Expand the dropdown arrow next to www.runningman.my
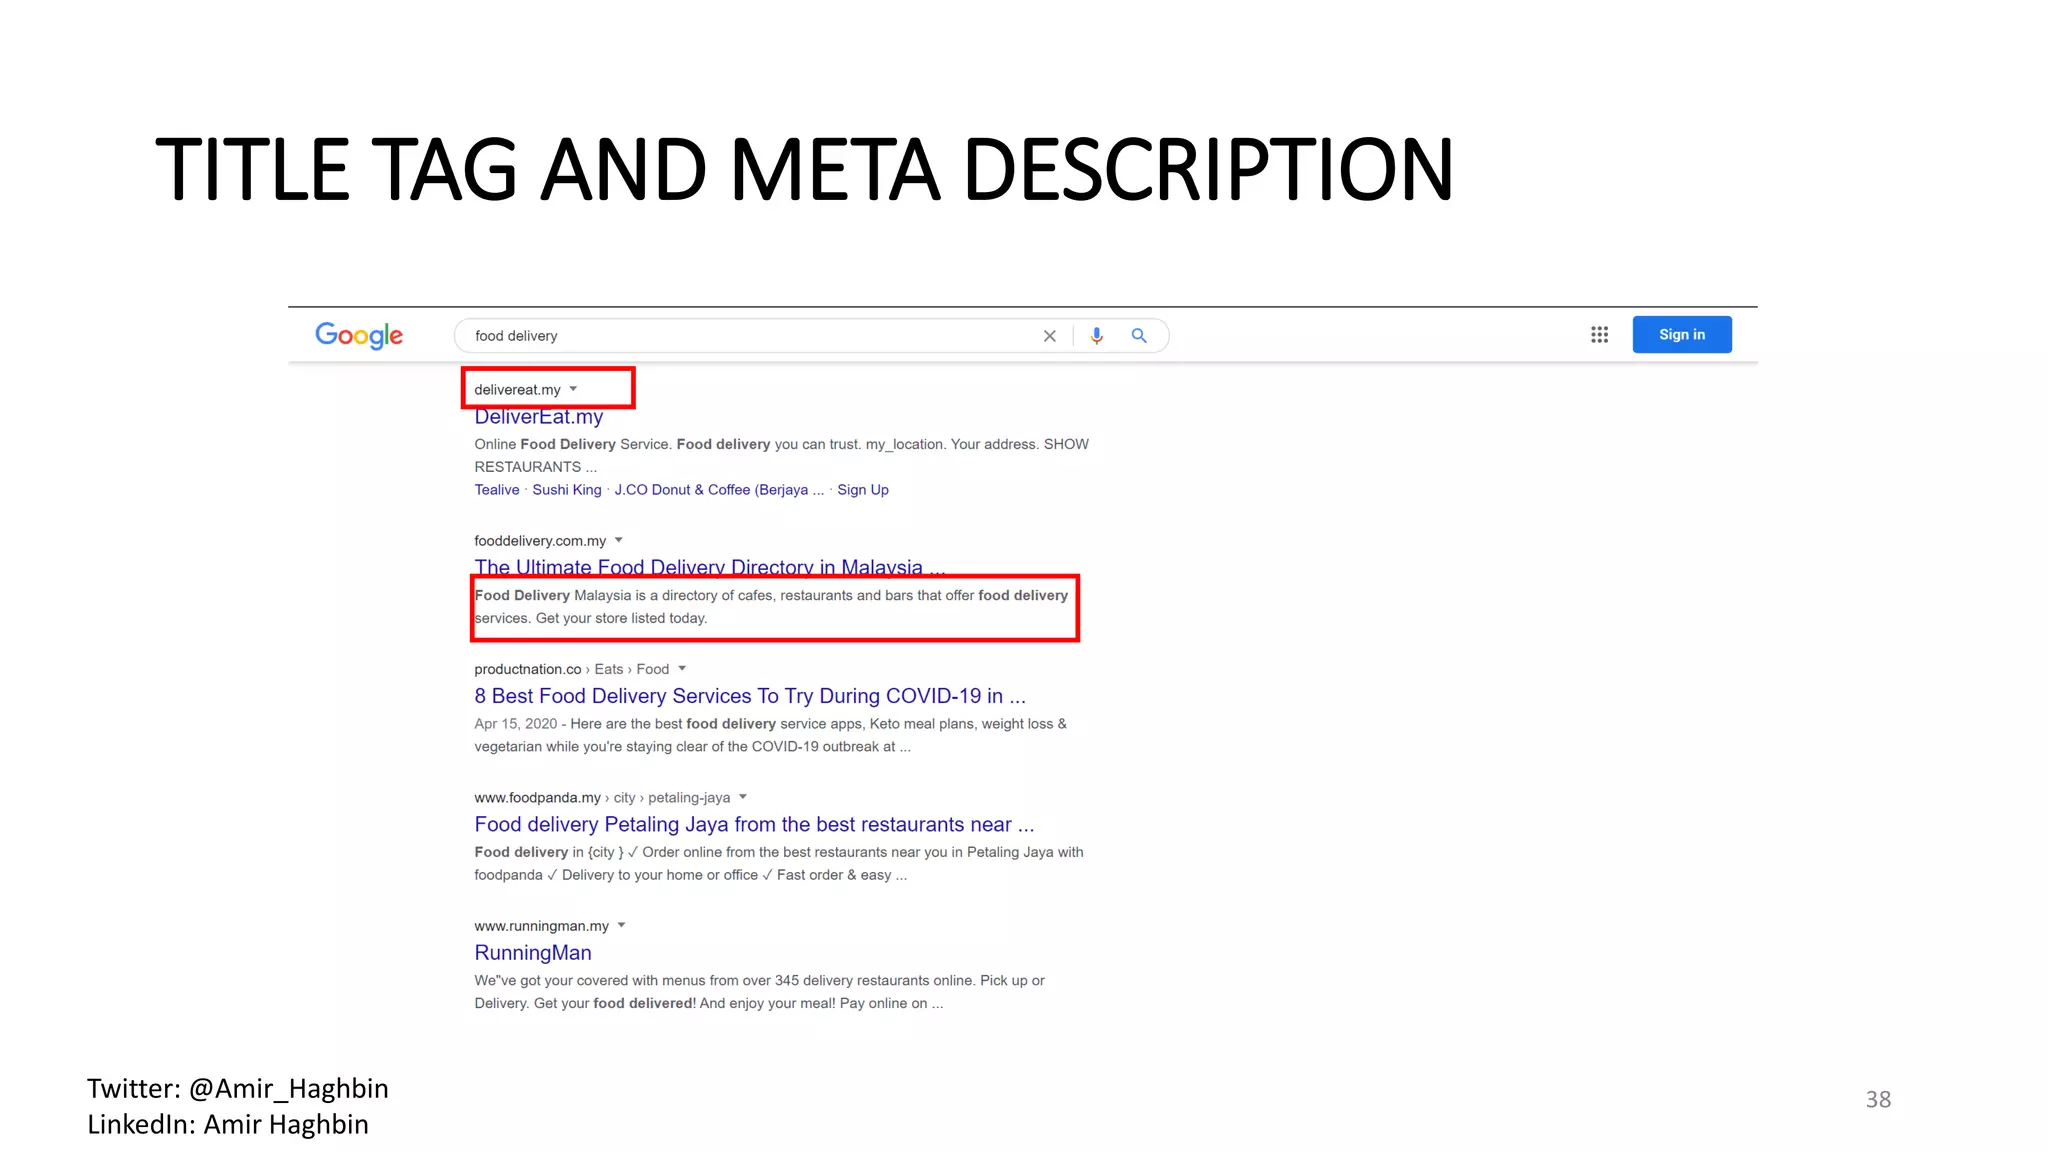 (621, 925)
